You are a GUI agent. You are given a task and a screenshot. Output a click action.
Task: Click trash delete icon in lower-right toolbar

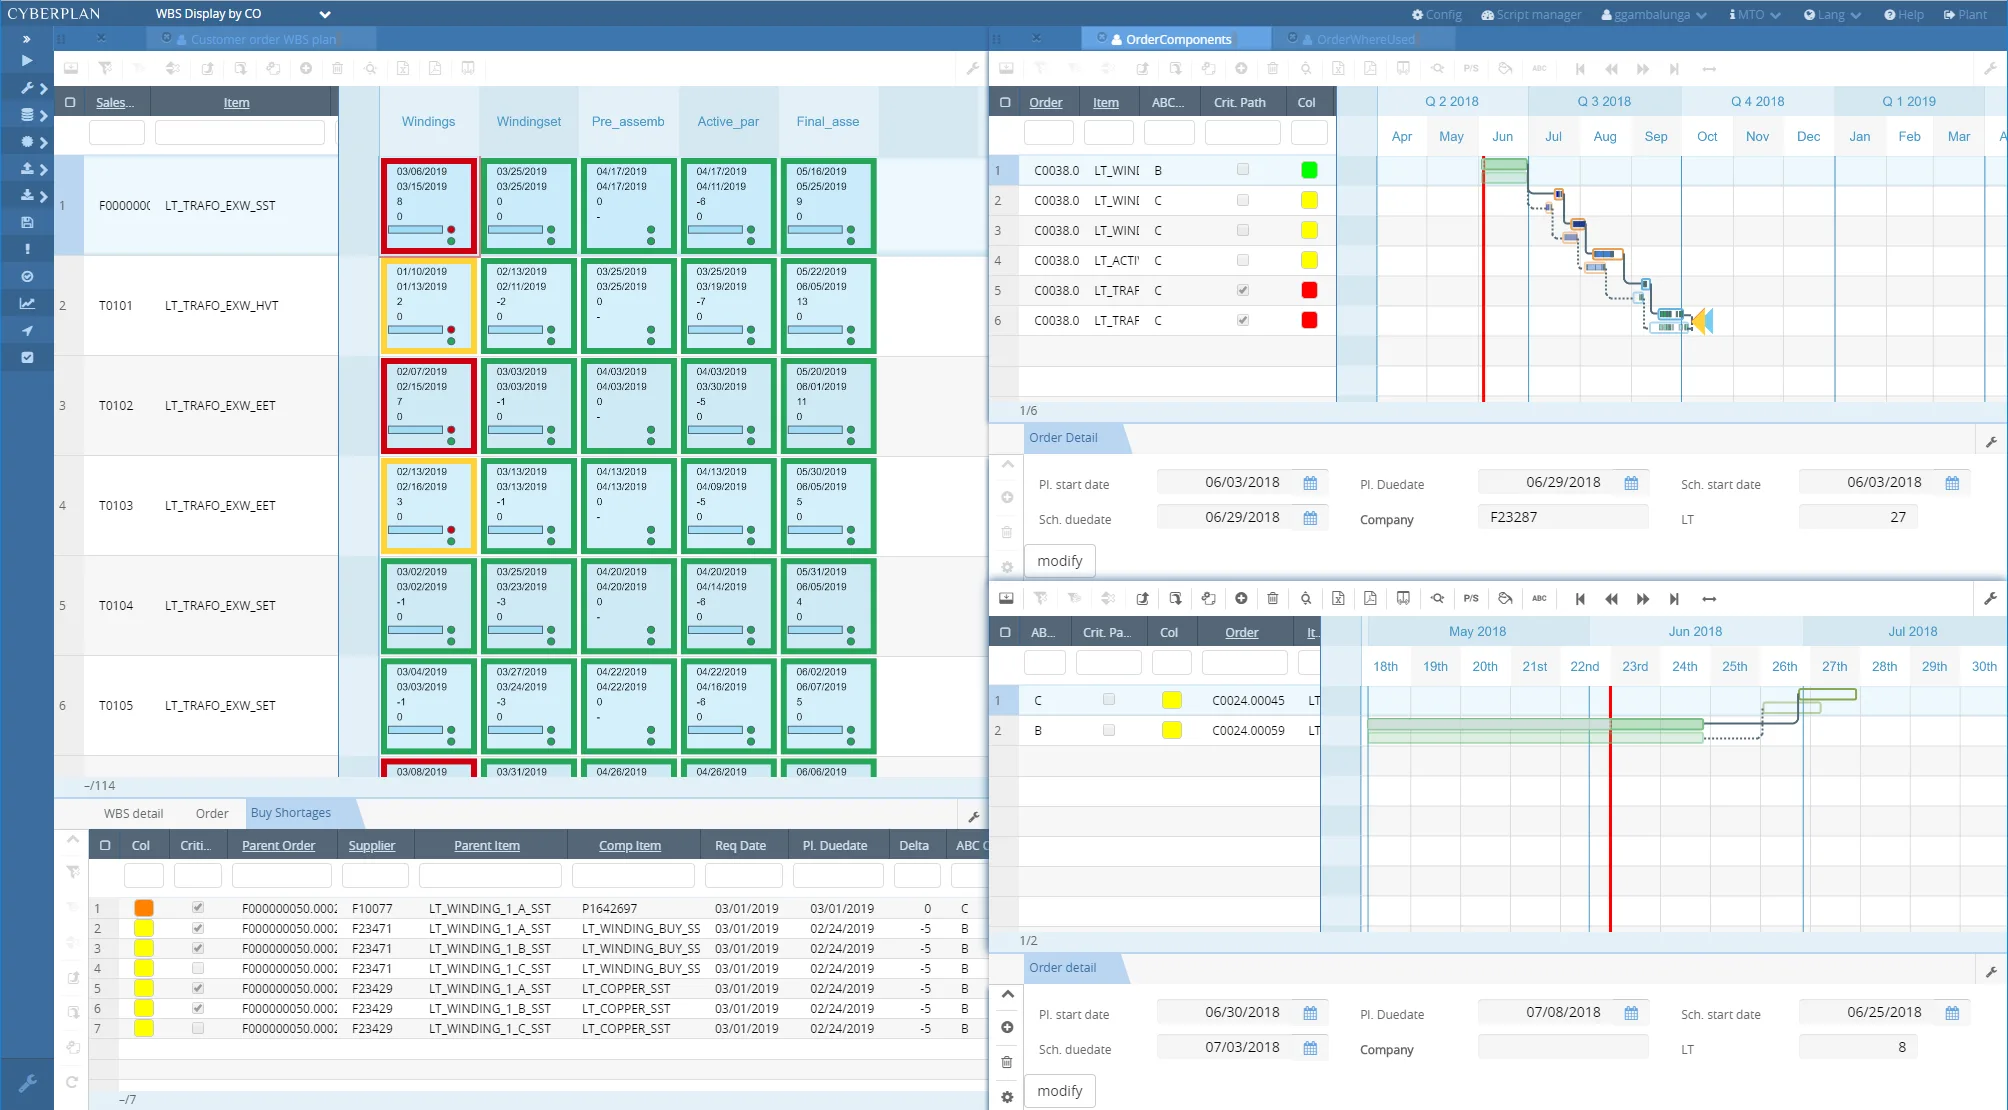[1273, 599]
